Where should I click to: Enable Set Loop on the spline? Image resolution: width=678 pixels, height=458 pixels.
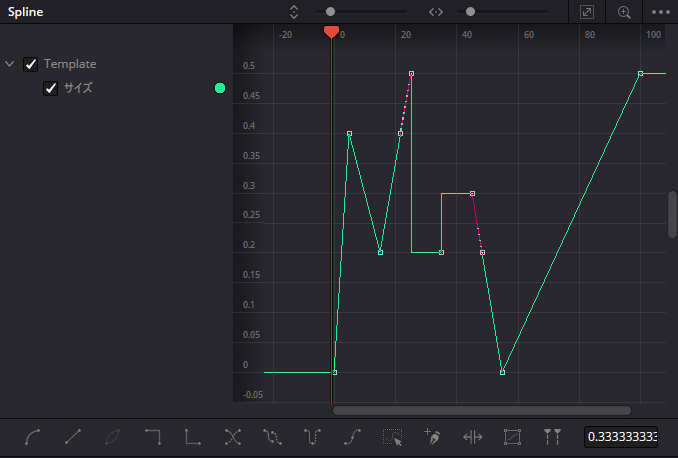click(x=272, y=437)
